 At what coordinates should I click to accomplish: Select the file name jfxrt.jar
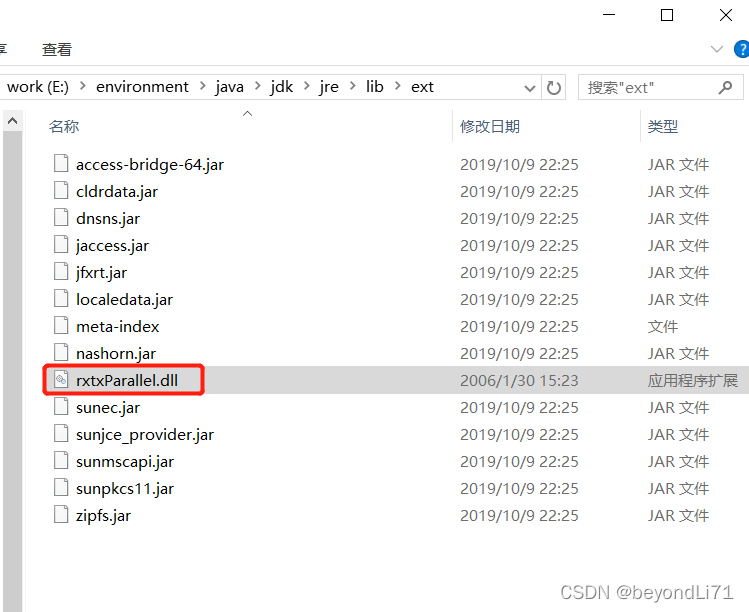tap(101, 272)
